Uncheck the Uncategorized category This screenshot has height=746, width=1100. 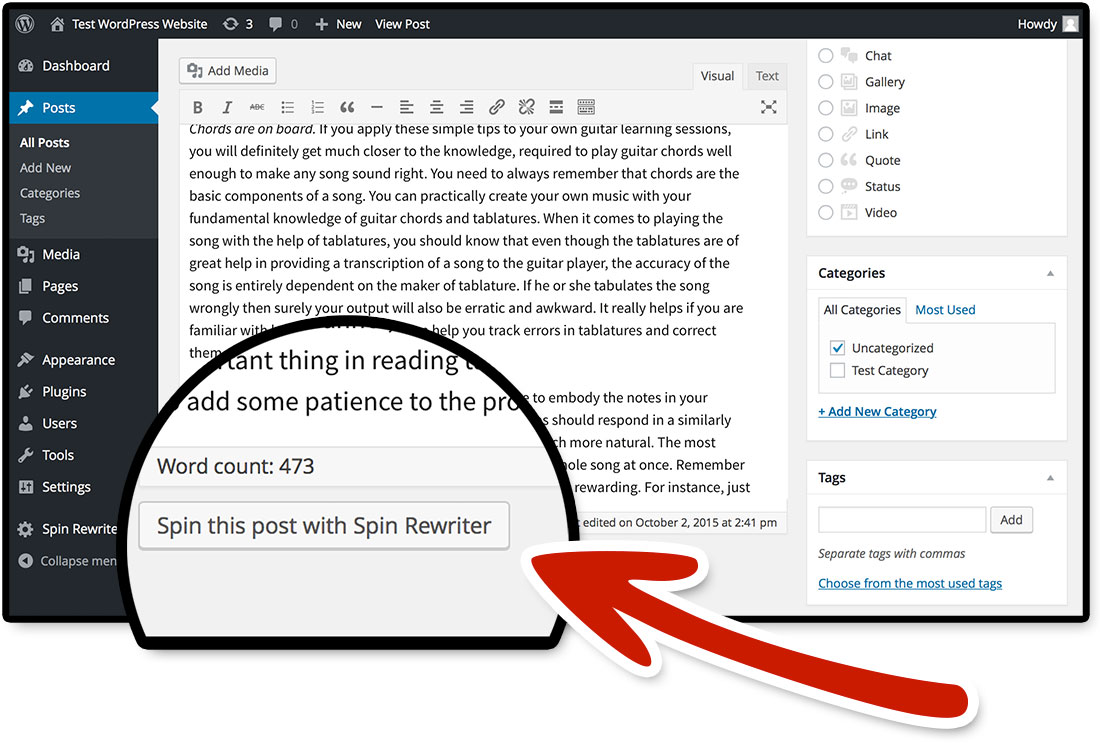pos(837,348)
